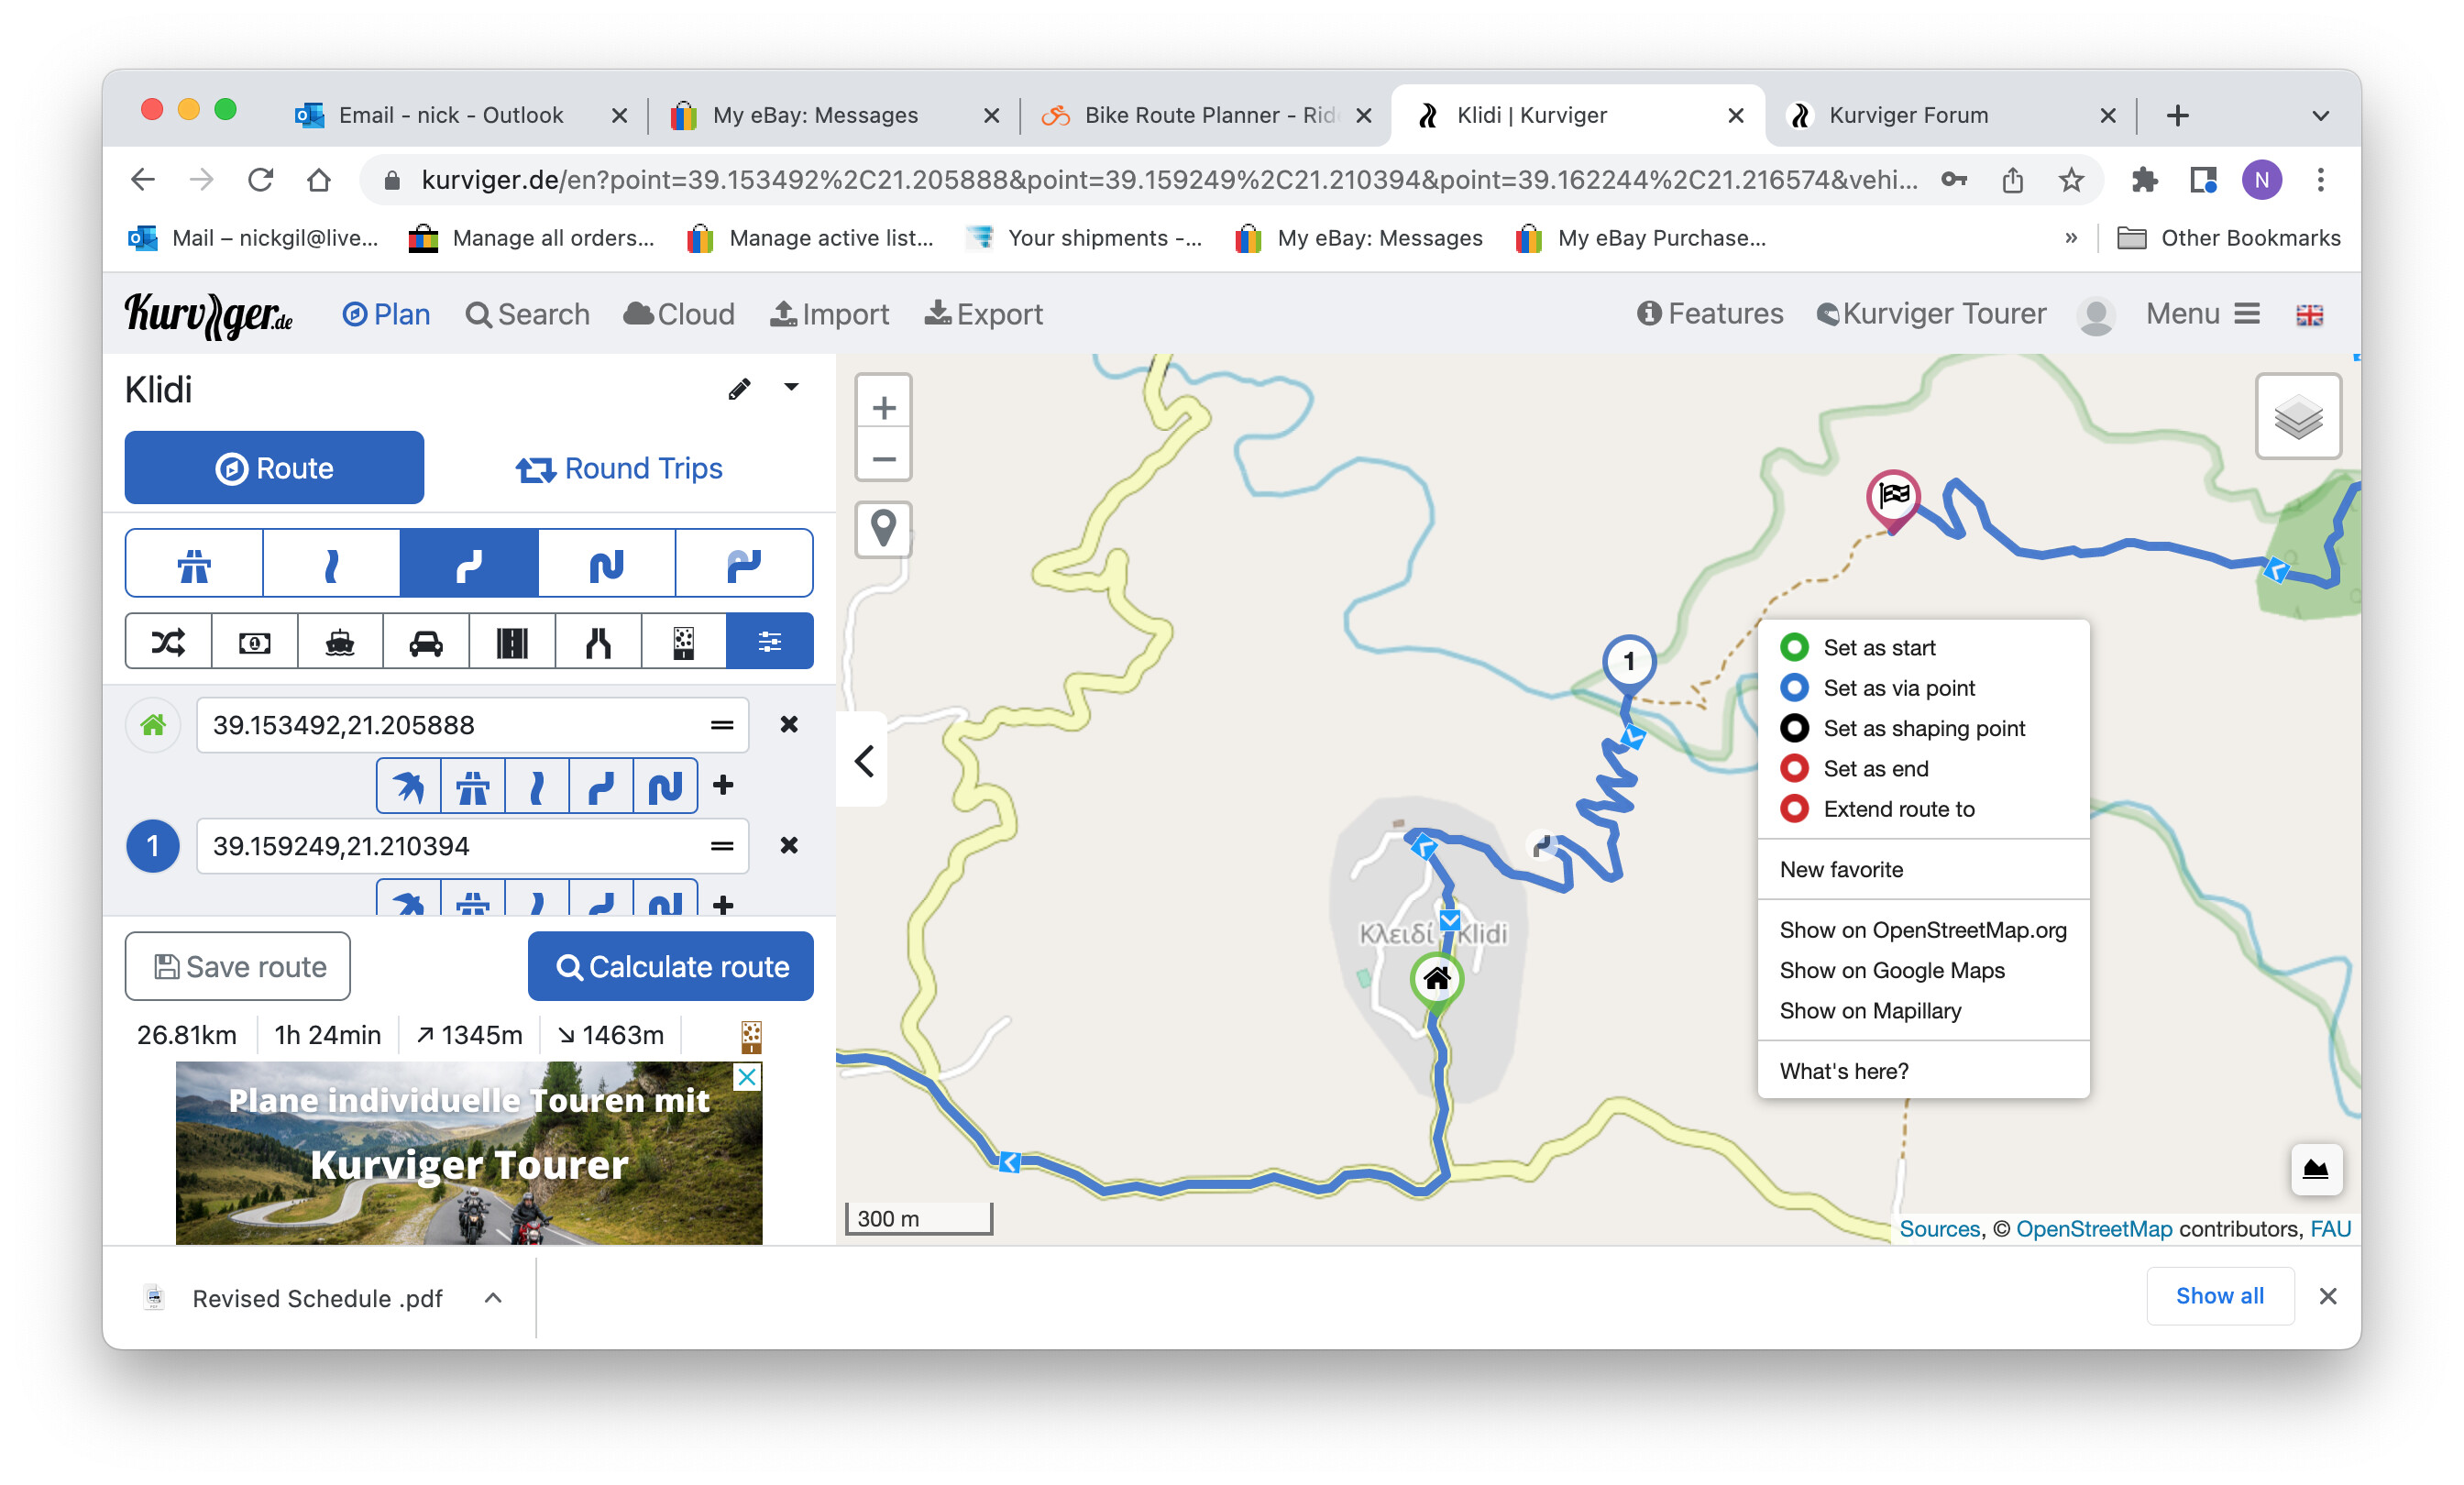Switch to Round Trips tab

point(619,468)
